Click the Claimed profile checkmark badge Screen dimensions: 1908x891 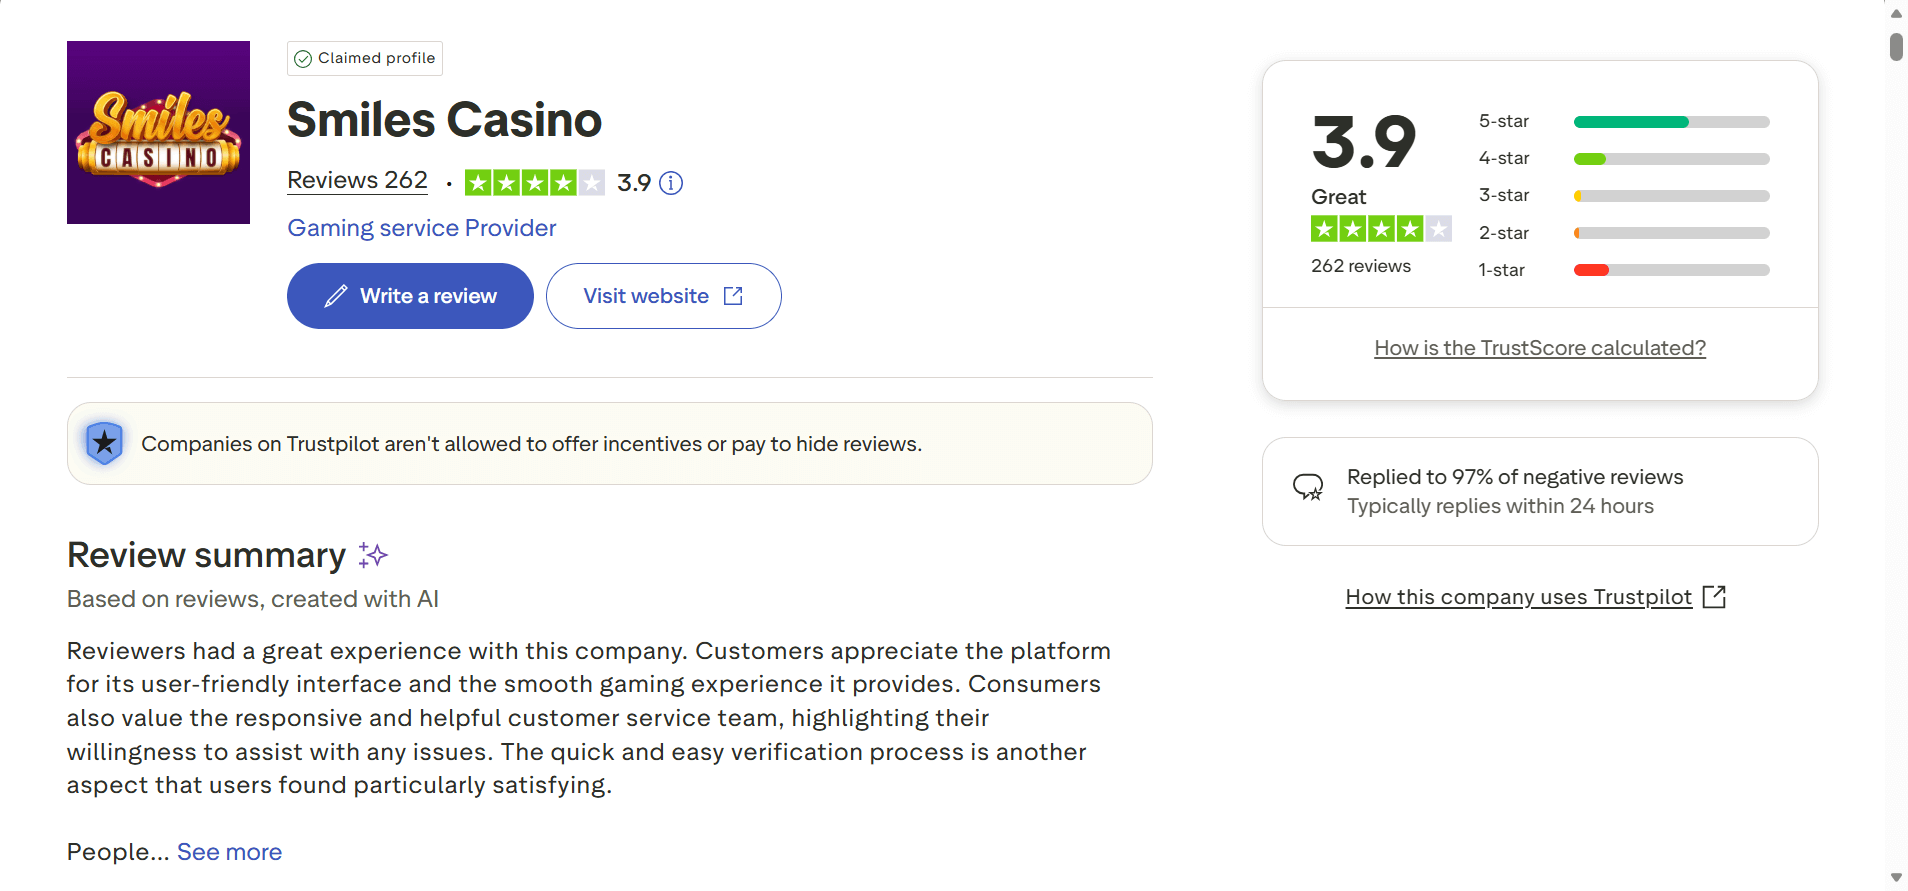click(x=303, y=59)
